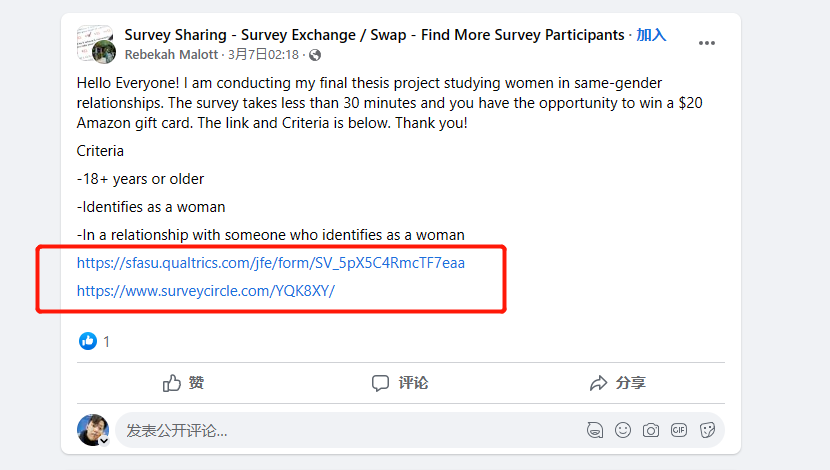
Task: Click author name Rebekah Malott
Action: (x=172, y=55)
